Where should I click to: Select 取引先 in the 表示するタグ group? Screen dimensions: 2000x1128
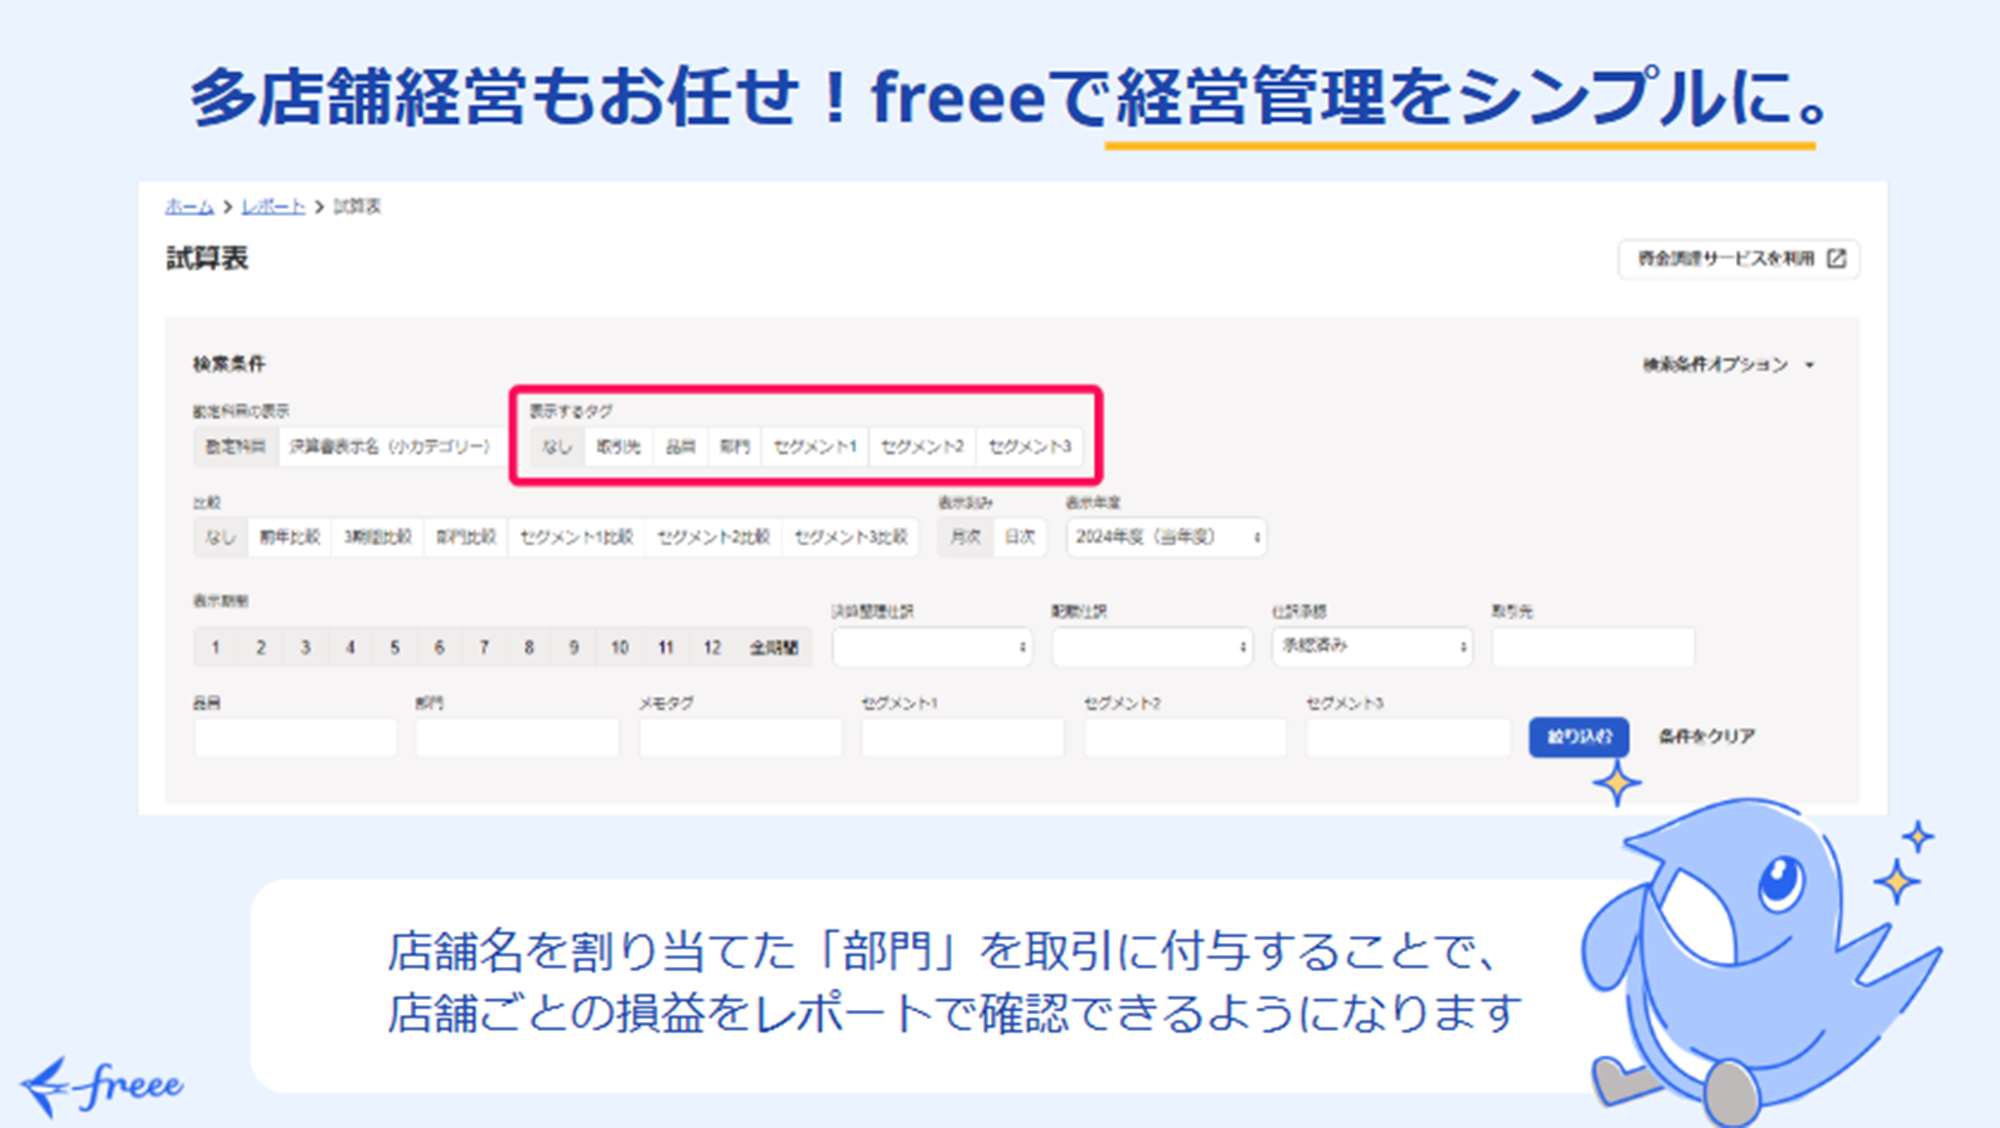click(x=618, y=447)
